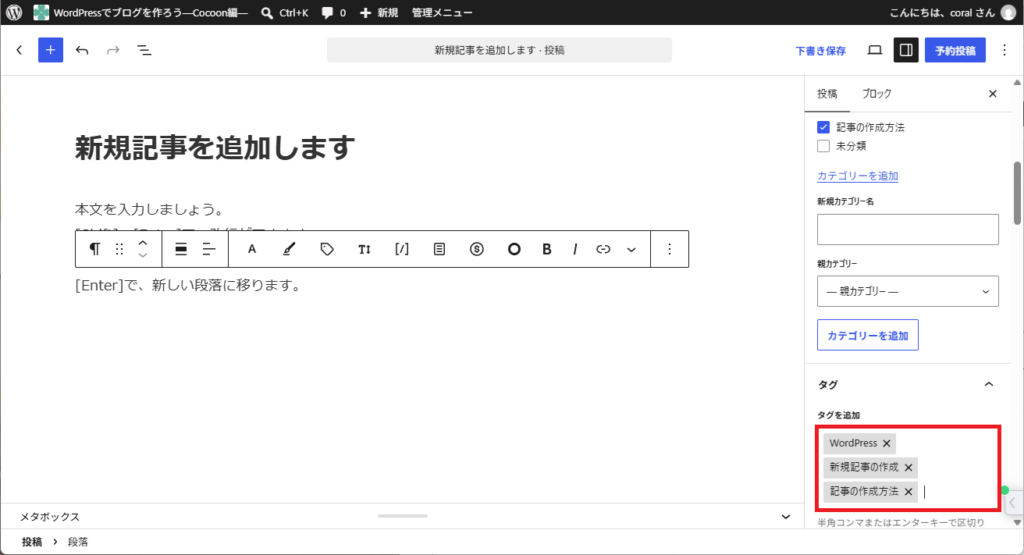This screenshot has height=555, width=1024.
Task: Click the document title command bar
Action: point(499,50)
